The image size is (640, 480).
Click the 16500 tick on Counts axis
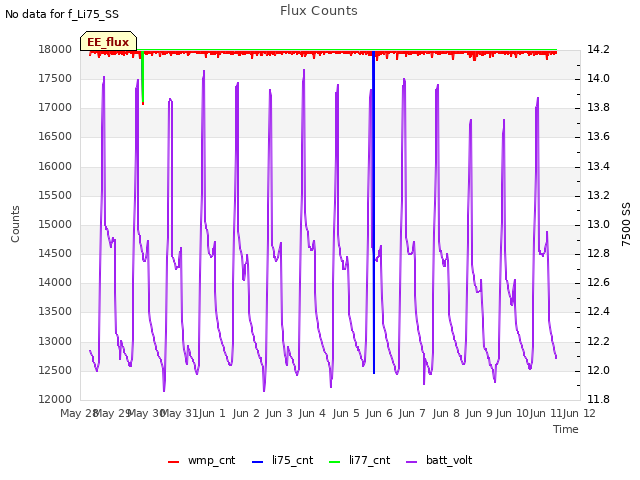tap(55, 137)
